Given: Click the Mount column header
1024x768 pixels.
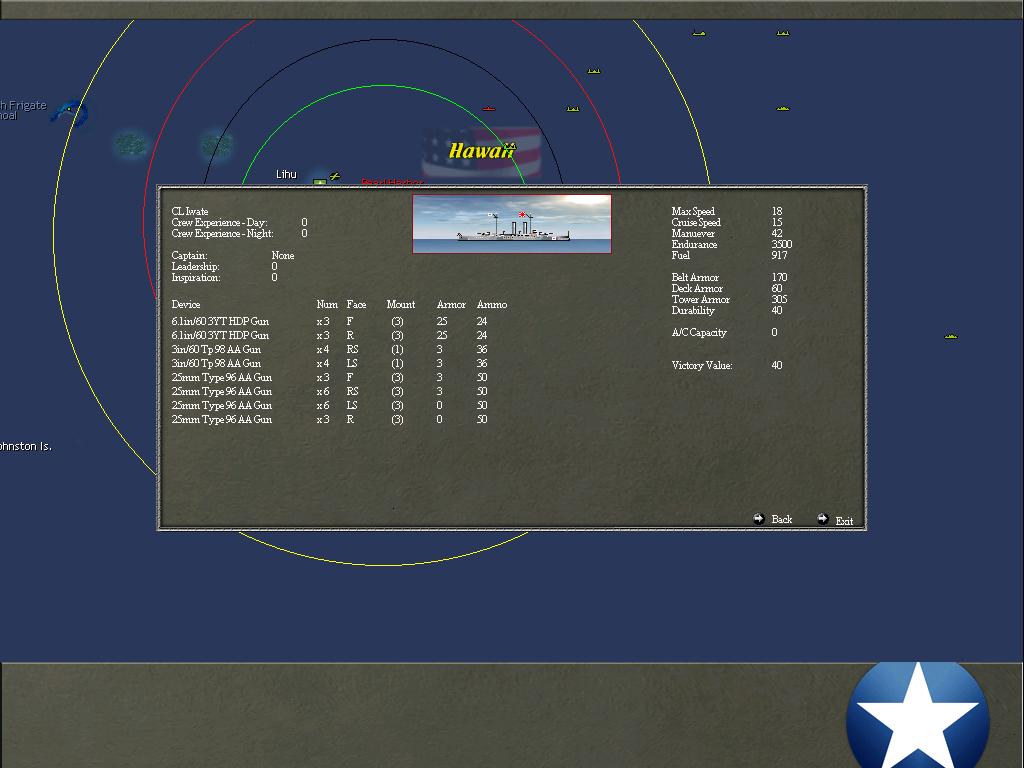Looking at the screenshot, I should tap(401, 304).
